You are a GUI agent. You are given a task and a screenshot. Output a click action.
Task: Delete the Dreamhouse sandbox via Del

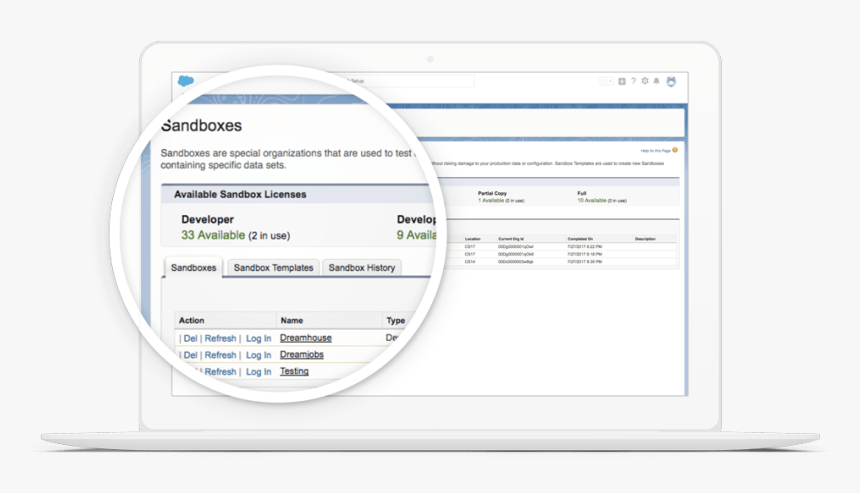coord(190,338)
